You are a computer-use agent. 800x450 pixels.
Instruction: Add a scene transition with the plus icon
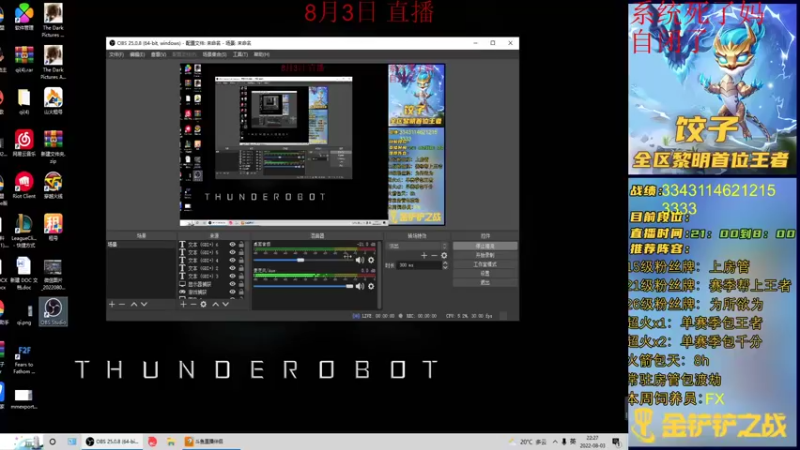pyautogui.click(x=424, y=256)
